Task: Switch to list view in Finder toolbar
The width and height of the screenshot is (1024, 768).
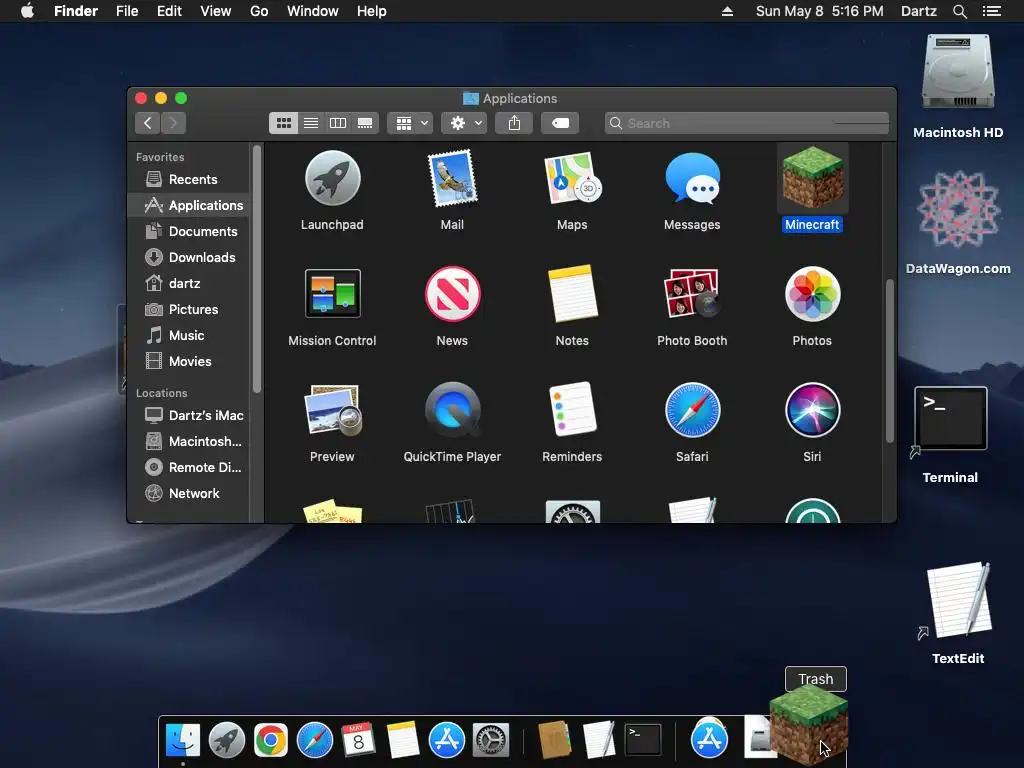Action: click(311, 123)
